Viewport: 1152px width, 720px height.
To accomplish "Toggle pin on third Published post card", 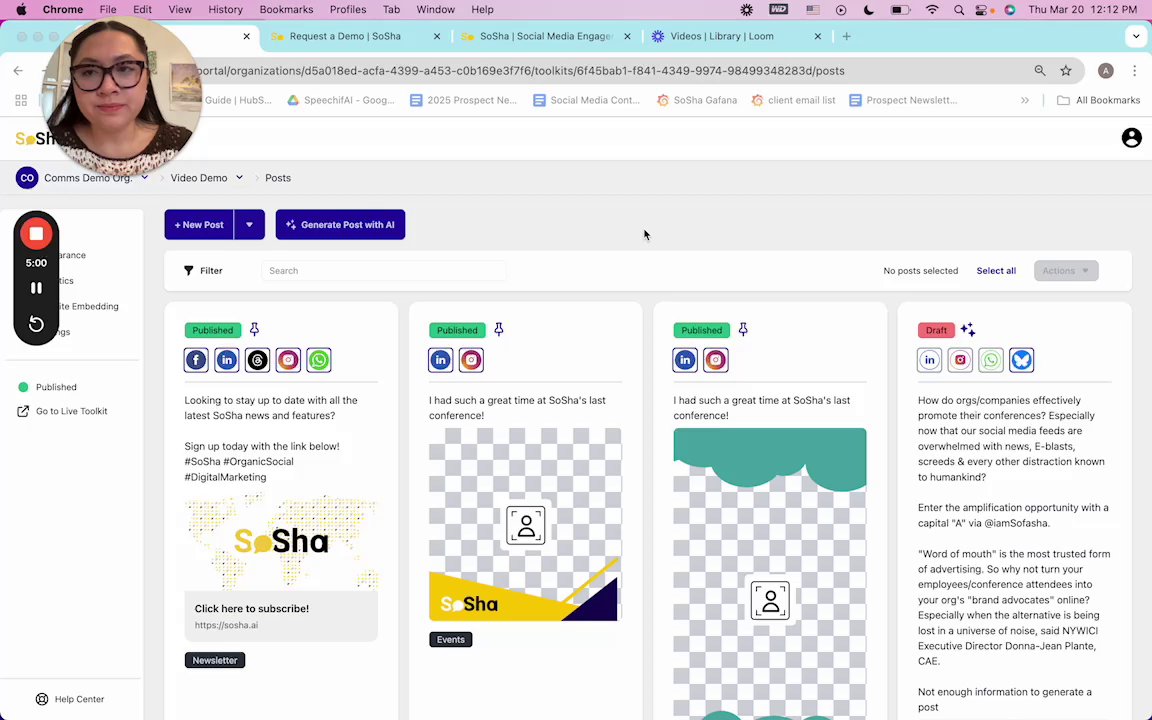I will 743,329.
